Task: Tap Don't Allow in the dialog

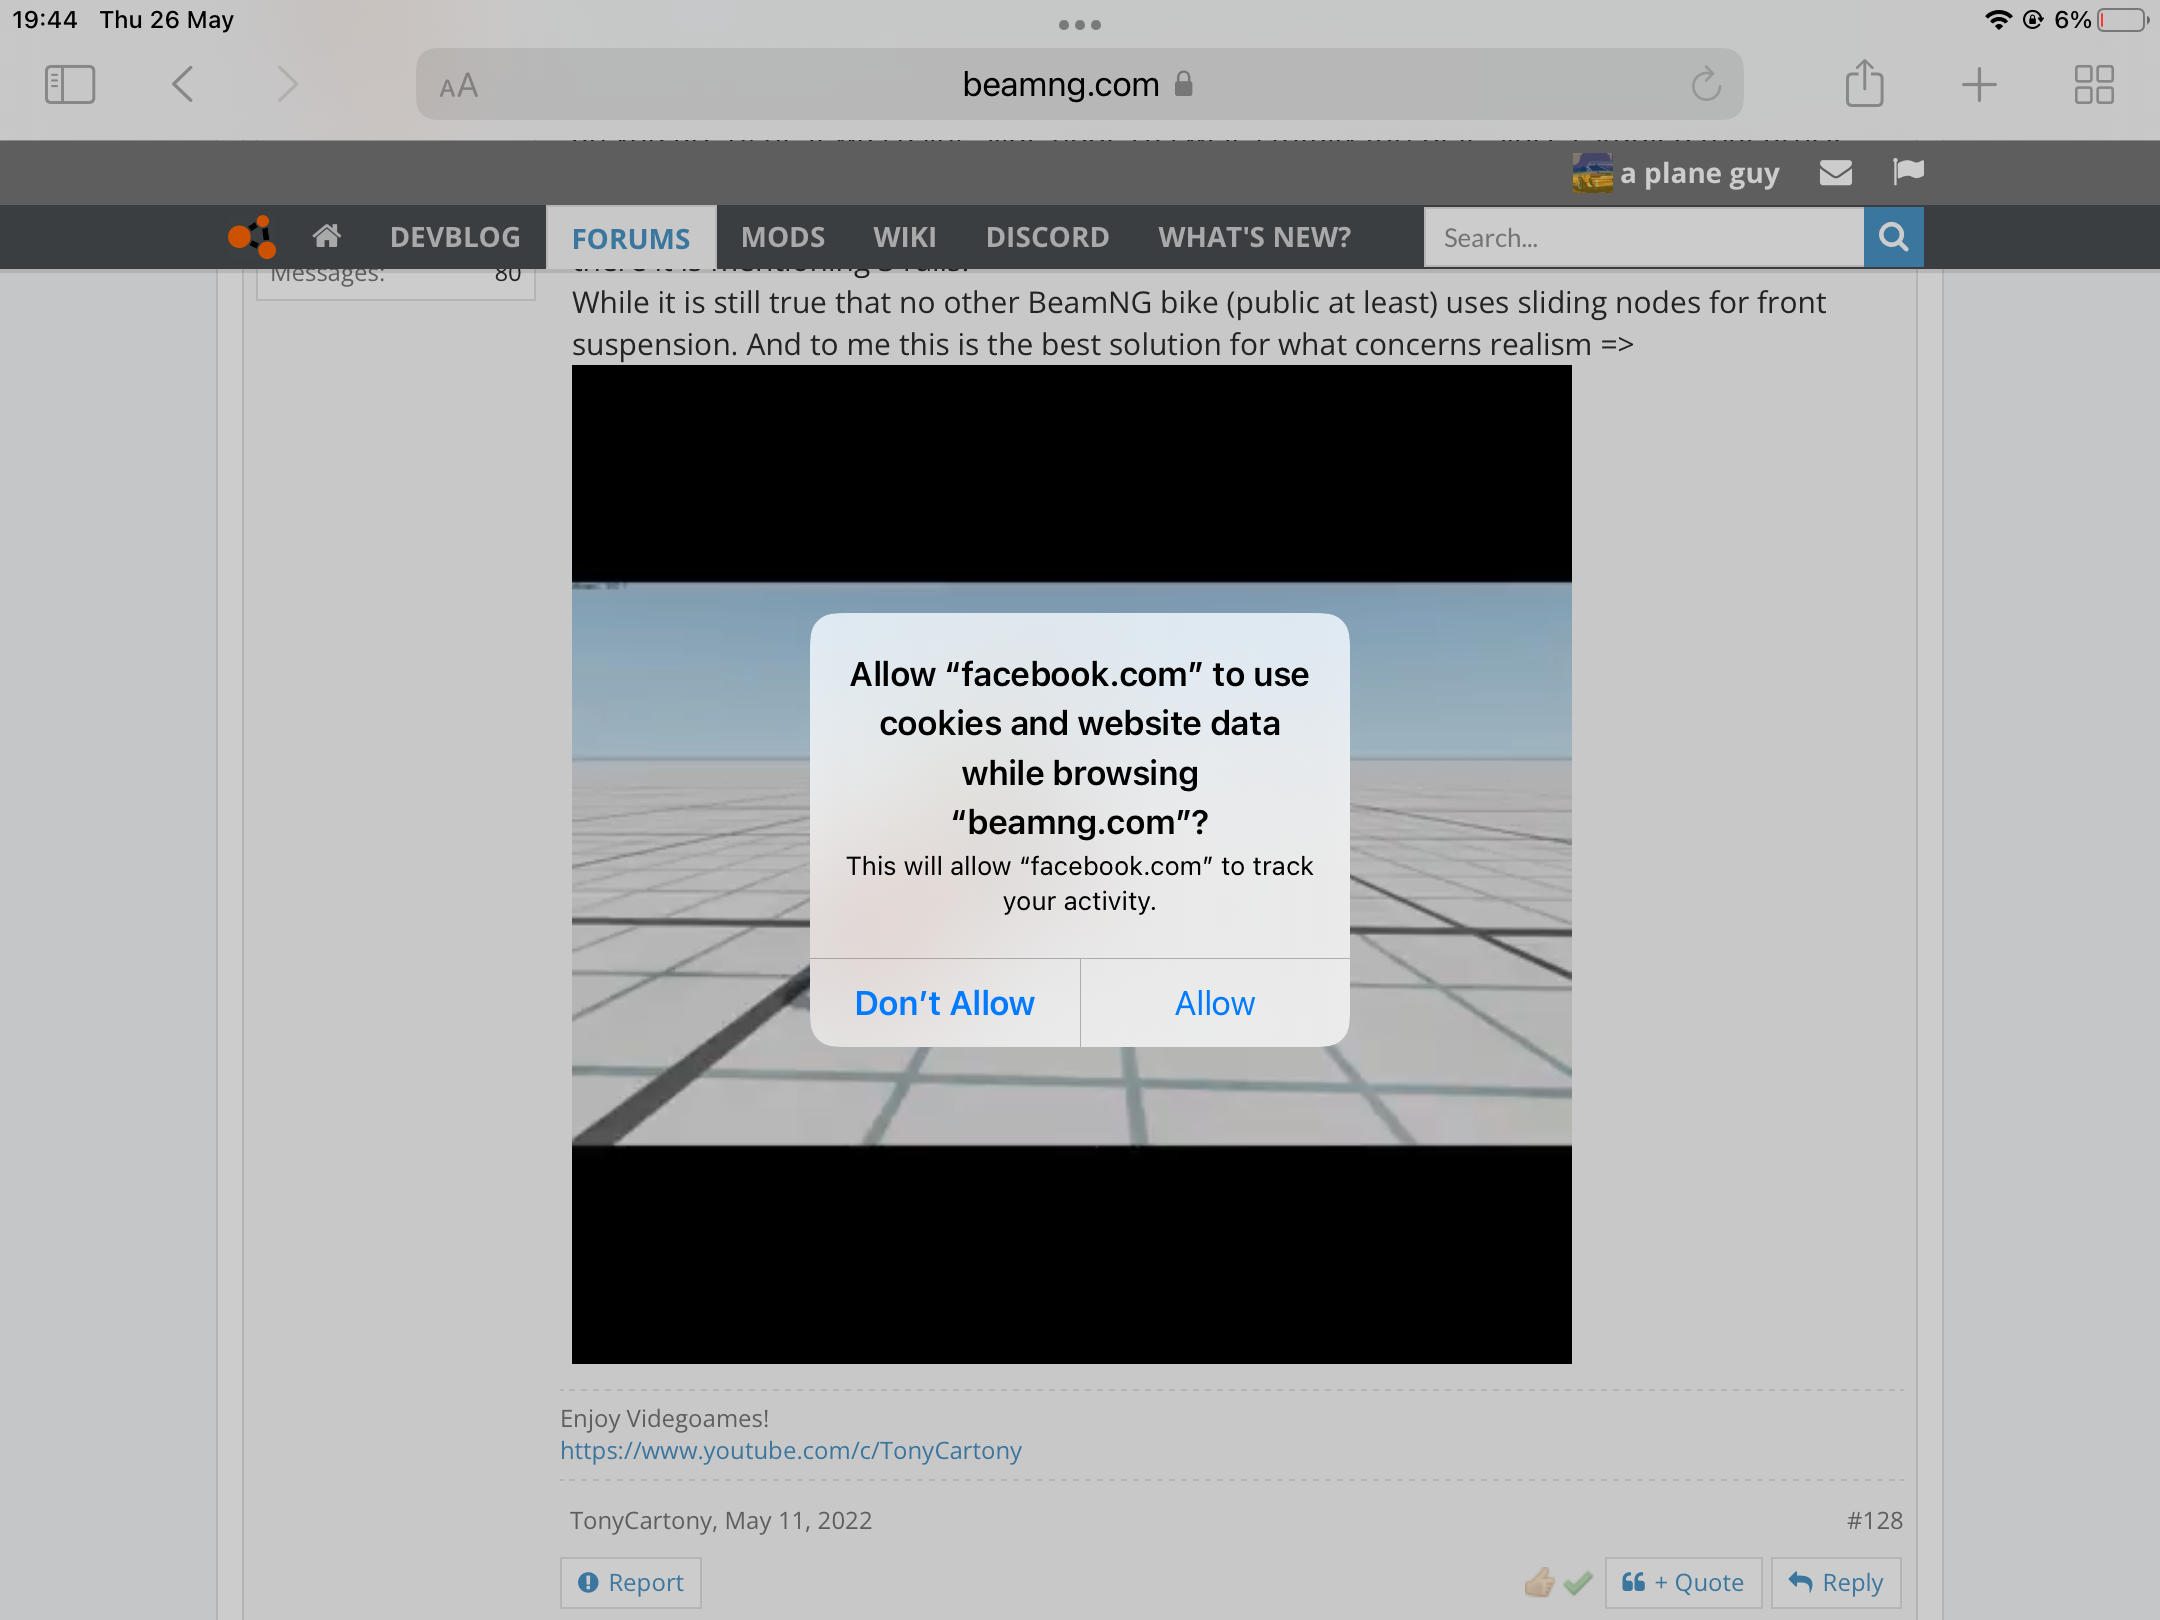Action: pos(944,1003)
